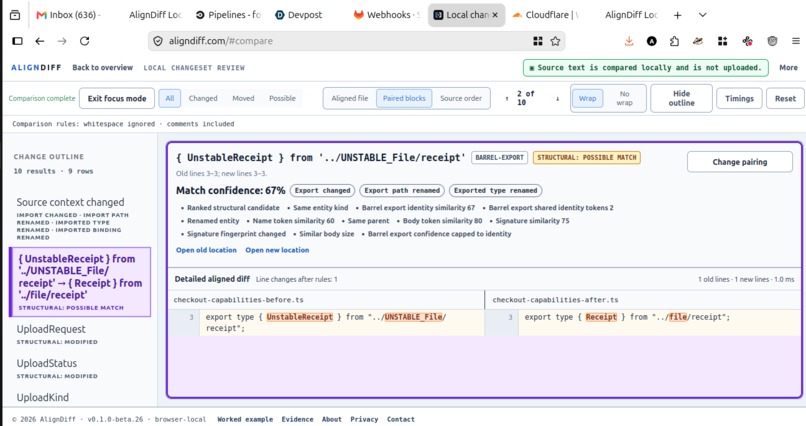The height and width of the screenshot is (426, 806).
Task: Click the shield-face extension icon in toolbar
Action: (772, 41)
